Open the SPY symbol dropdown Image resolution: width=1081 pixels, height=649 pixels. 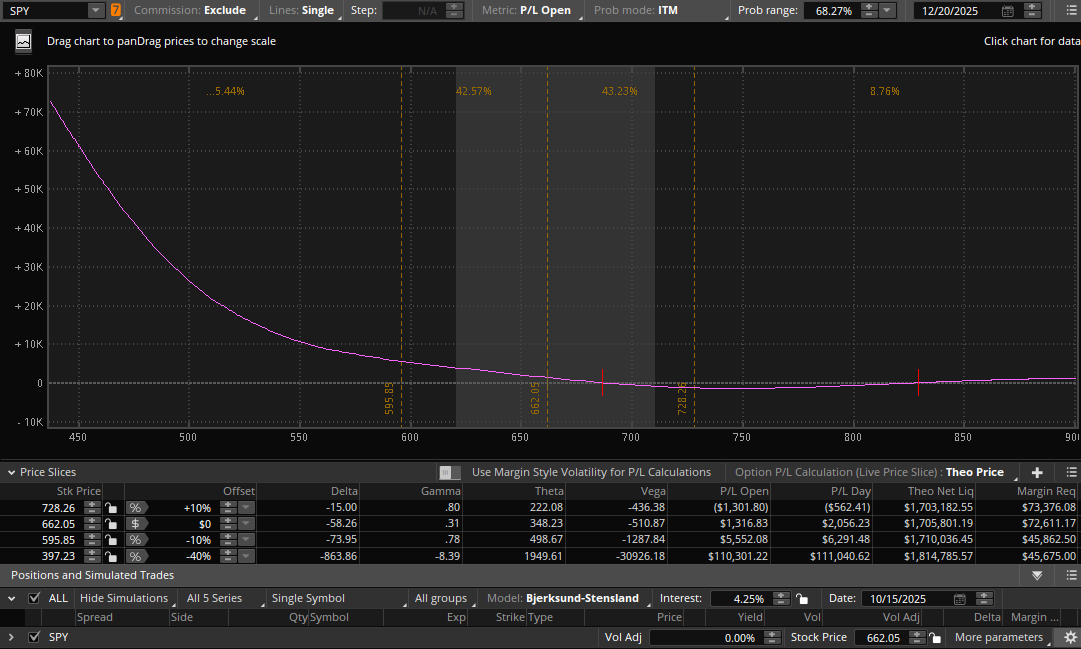pyautogui.click(x=96, y=10)
